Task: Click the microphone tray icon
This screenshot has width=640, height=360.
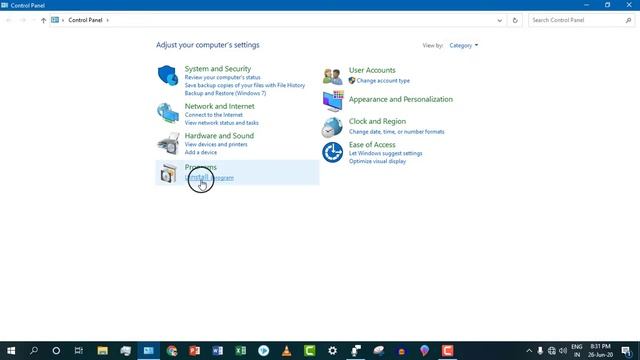Action: click(x=540, y=351)
